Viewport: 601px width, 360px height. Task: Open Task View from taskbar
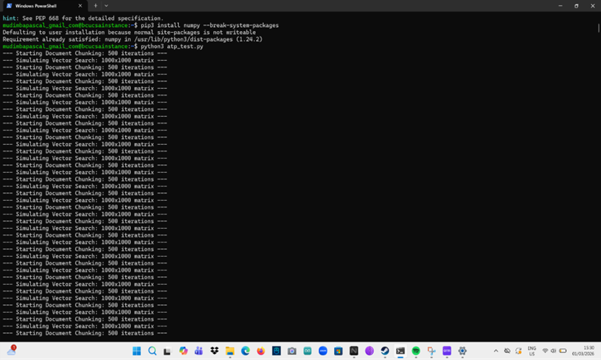(x=167, y=351)
